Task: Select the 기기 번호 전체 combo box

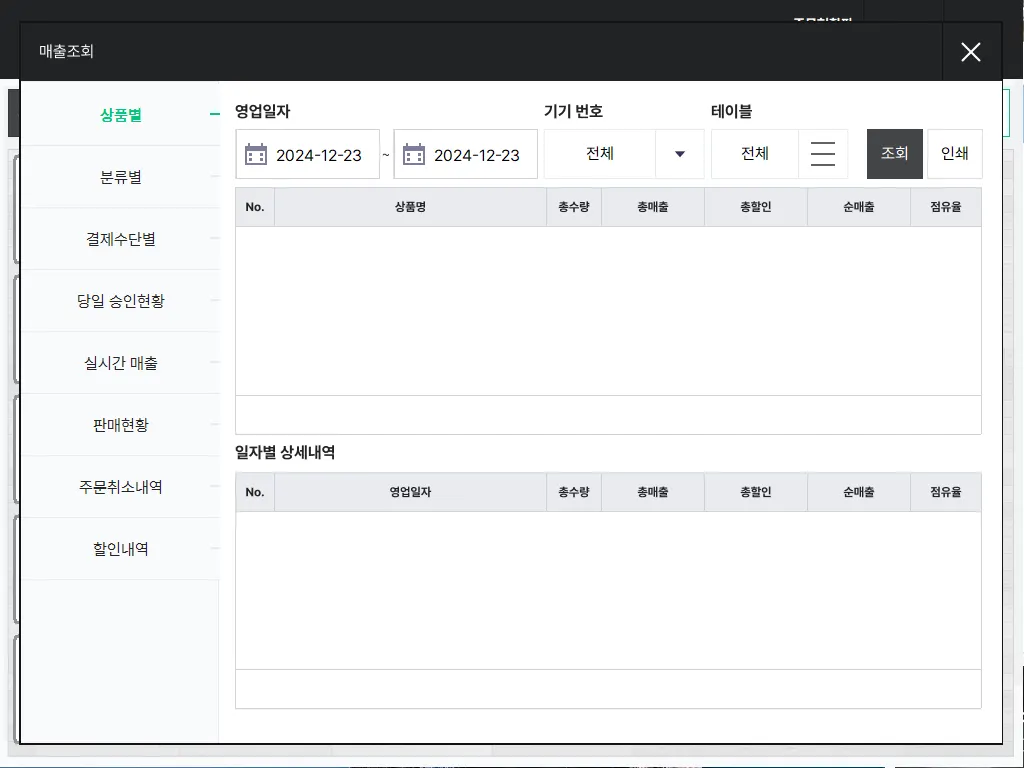Action: tap(624, 154)
